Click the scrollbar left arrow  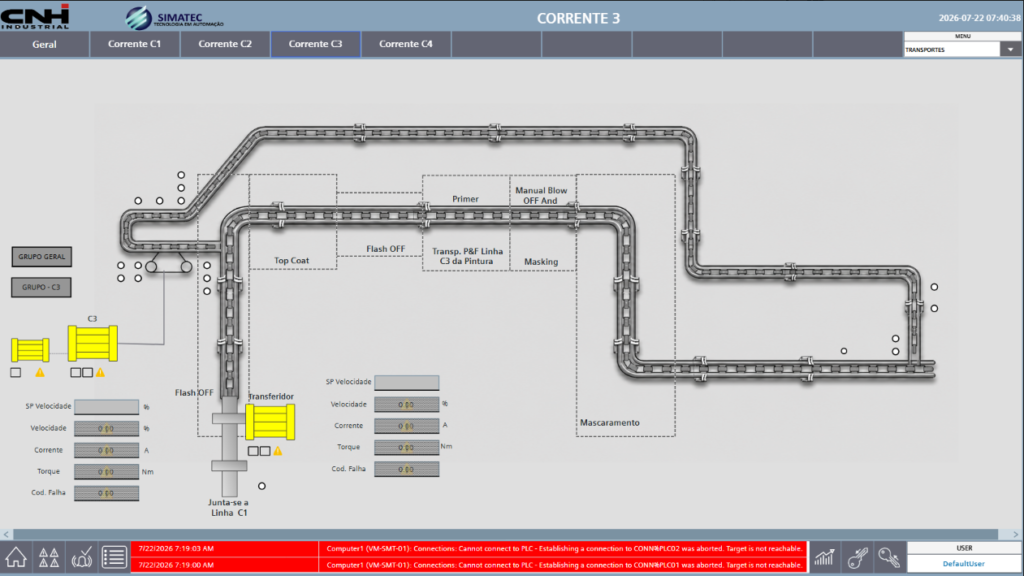coord(6,534)
